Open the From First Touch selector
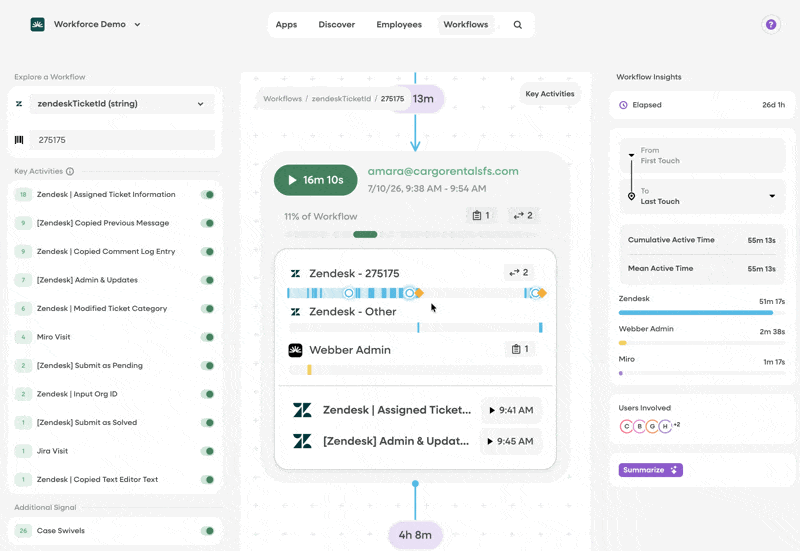800x551 pixels. tap(703, 155)
